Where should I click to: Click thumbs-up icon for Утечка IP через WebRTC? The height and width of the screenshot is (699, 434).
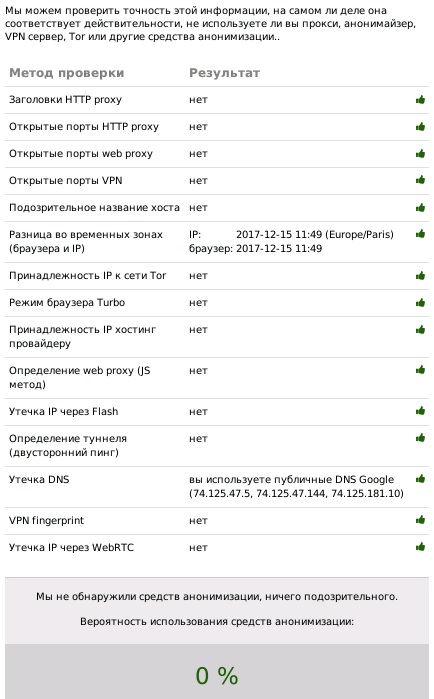coord(420,547)
